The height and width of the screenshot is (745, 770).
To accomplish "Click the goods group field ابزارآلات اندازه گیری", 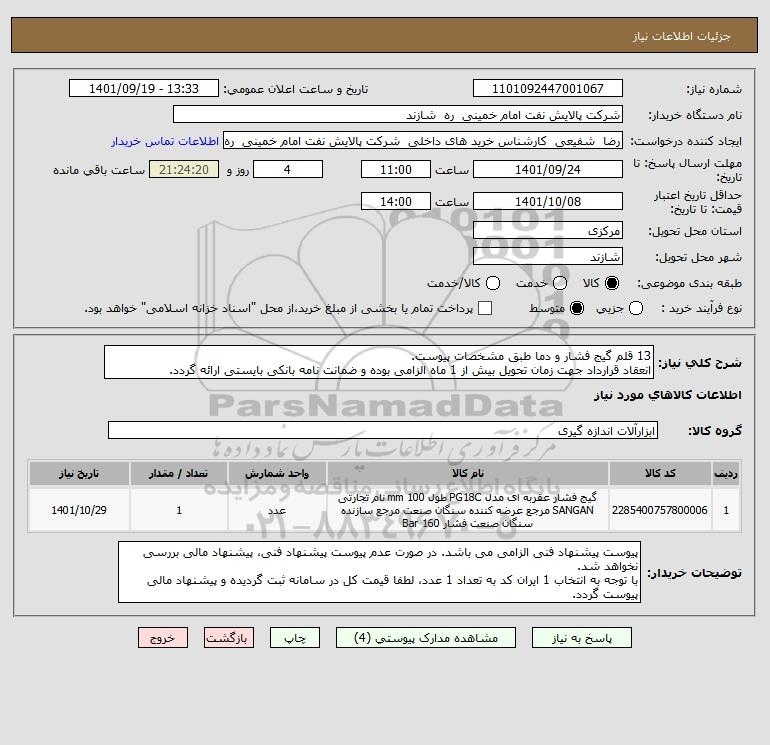I will pyautogui.click(x=383, y=430).
